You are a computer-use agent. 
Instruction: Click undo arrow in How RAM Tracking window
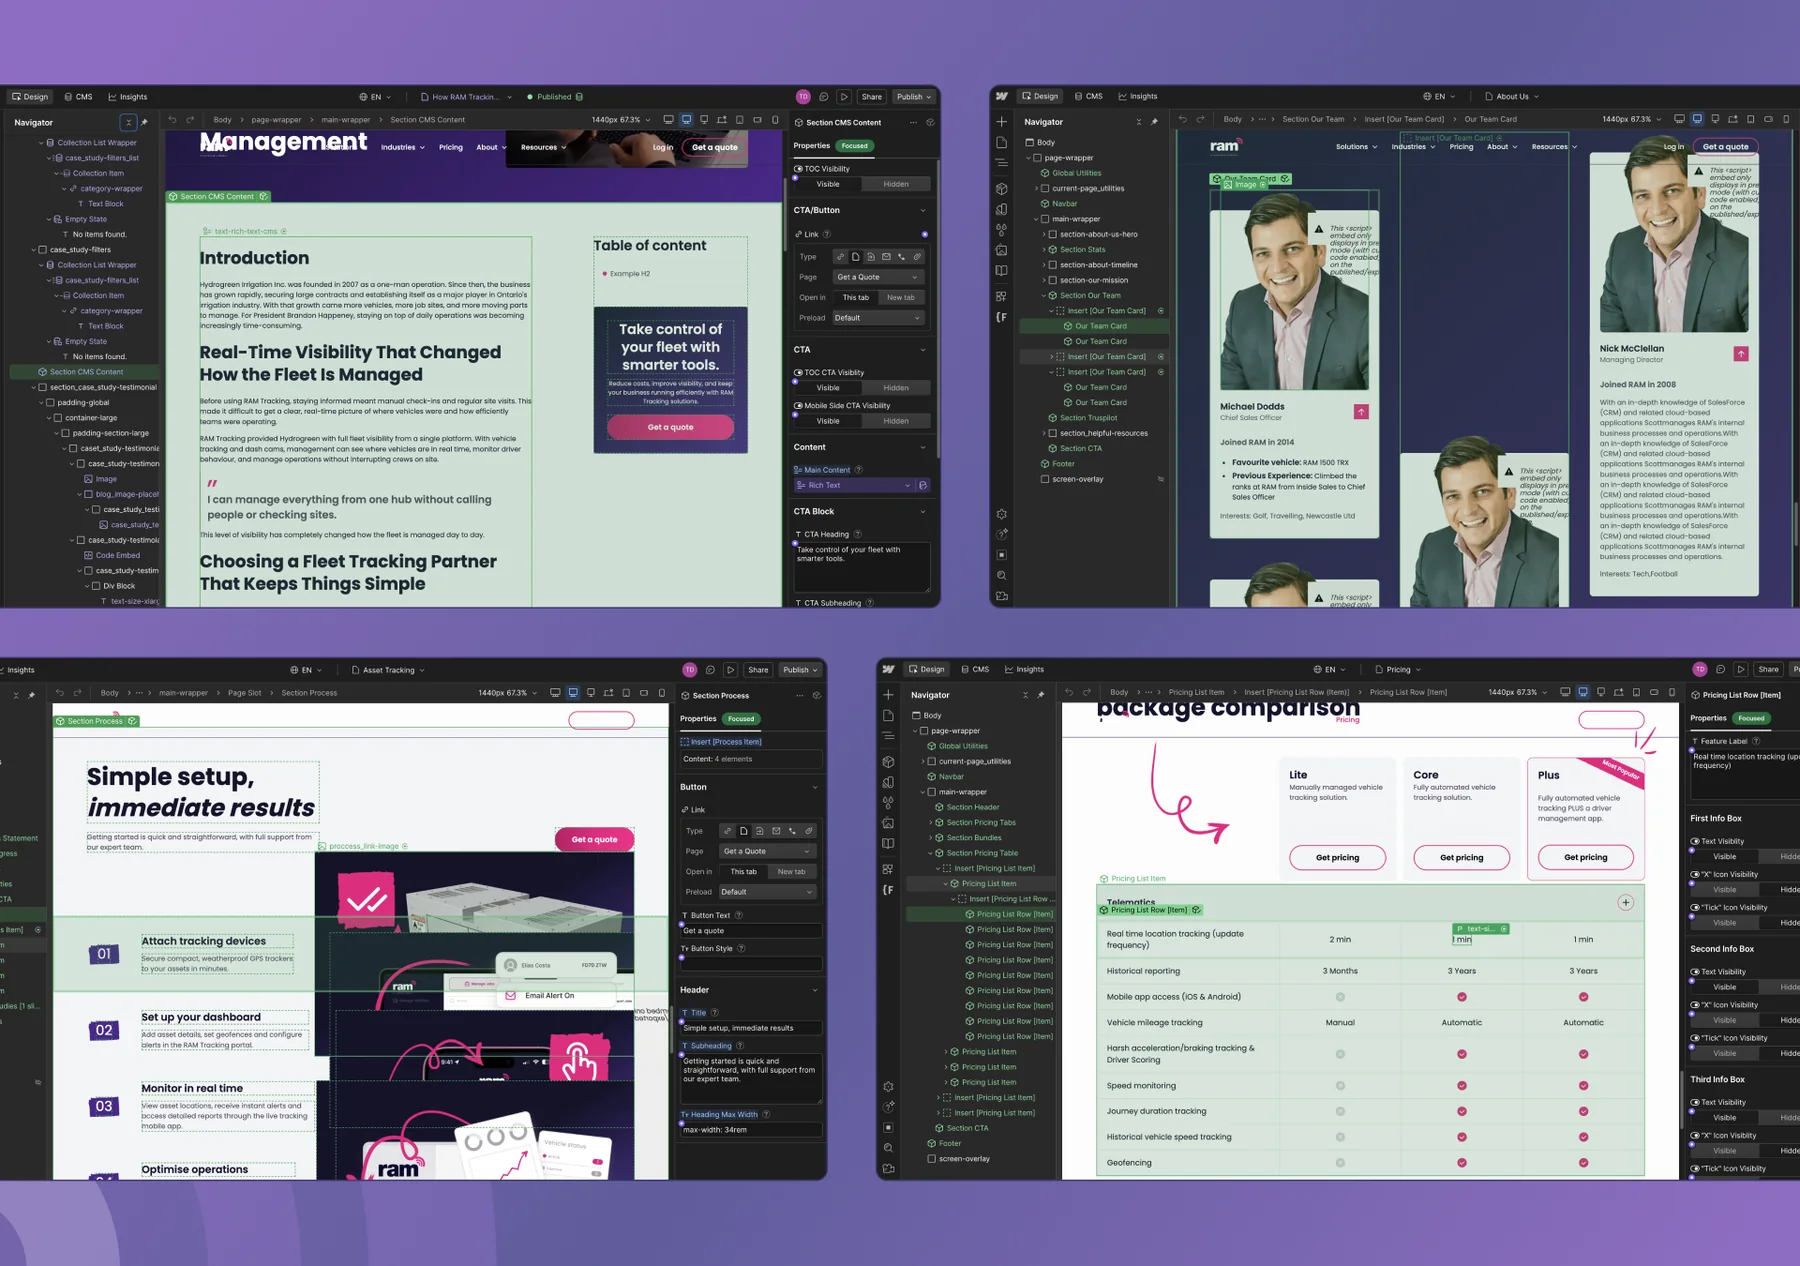tap(172, 120)
